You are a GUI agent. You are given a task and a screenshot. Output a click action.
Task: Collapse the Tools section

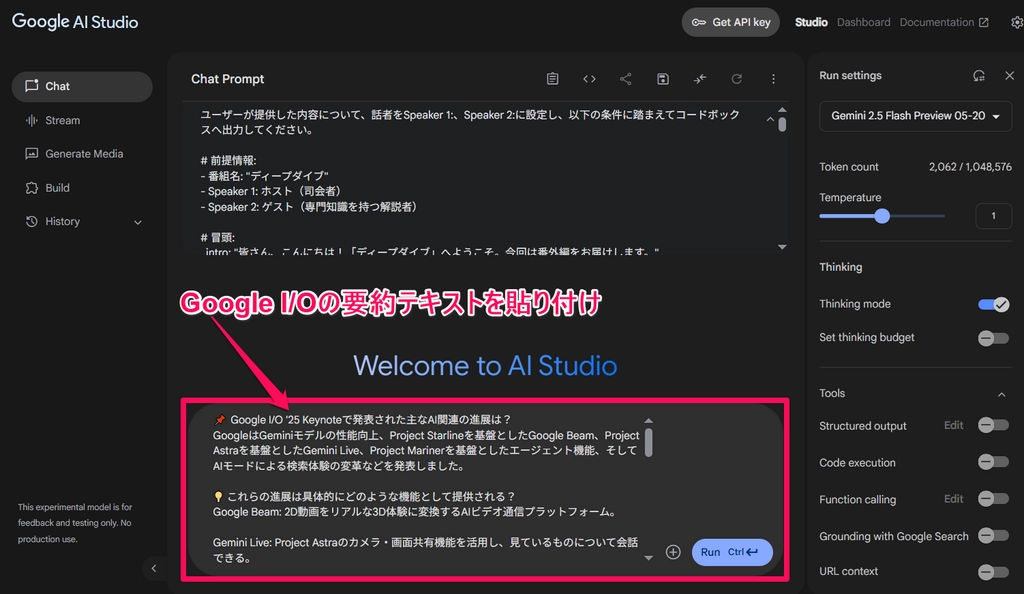tap(1001, 394)
